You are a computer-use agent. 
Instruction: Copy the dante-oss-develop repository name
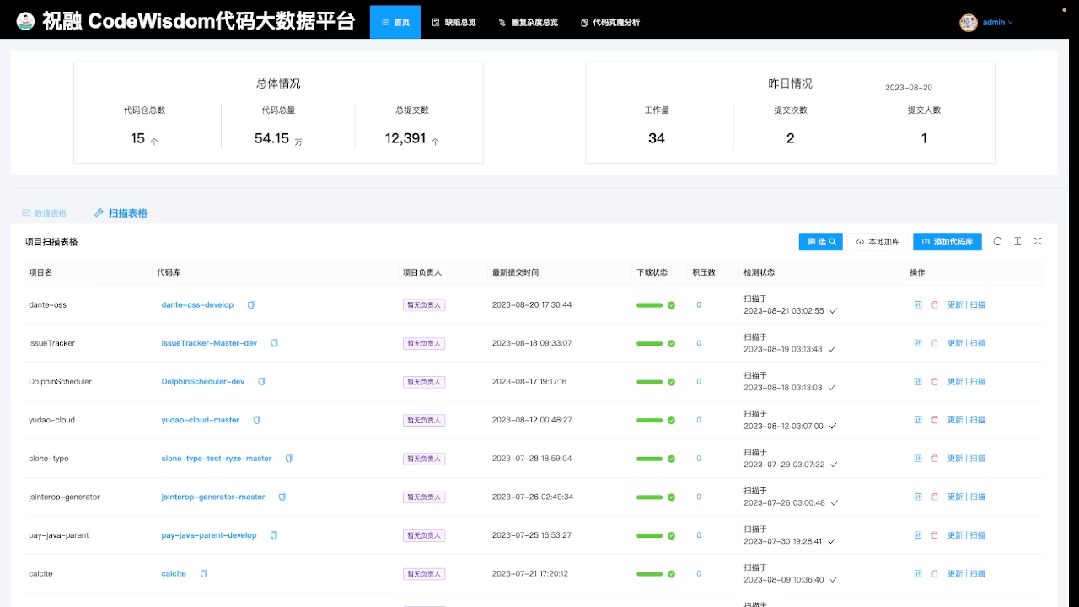[251, 305]
